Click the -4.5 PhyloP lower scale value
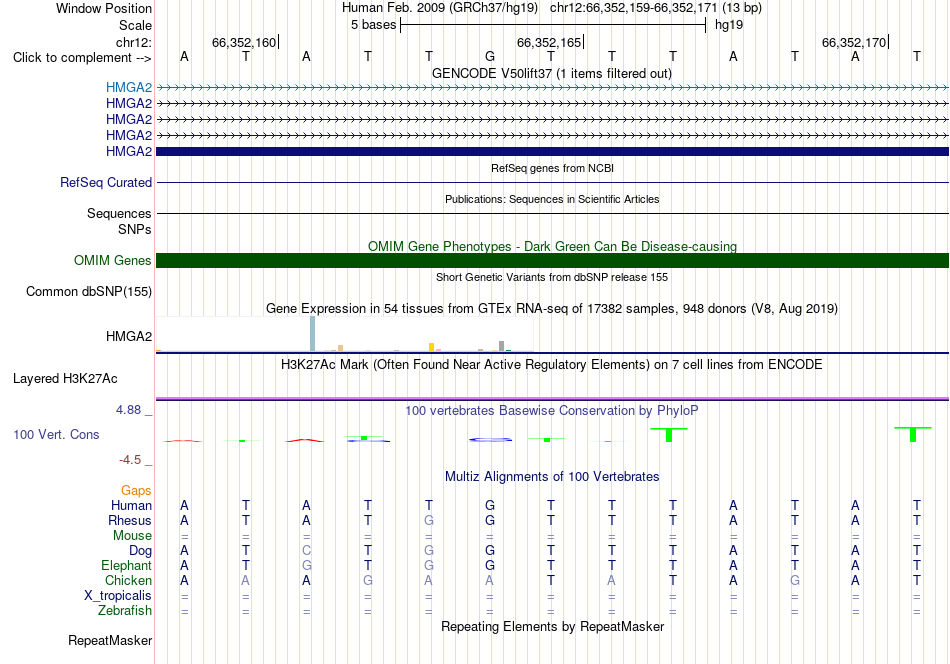The image size is (950, 664). pos(130,460)
